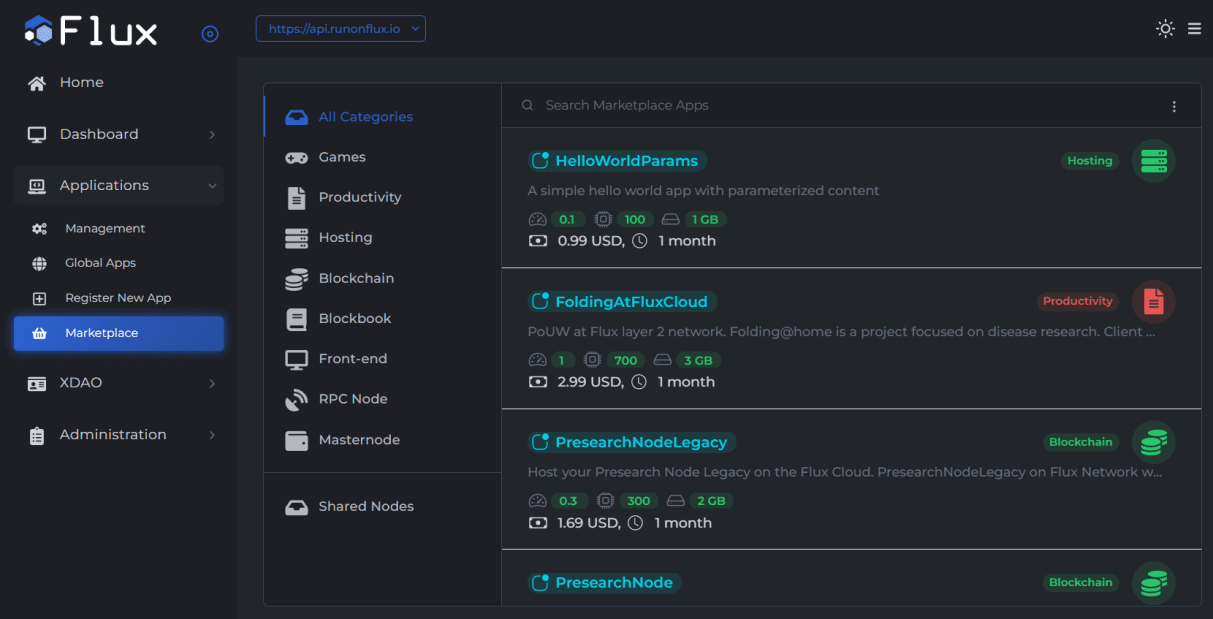The width and height of the screenshot is (1213, 619).
Task: Click the RPC Node satellite dish icon
Action: [296, 400]
